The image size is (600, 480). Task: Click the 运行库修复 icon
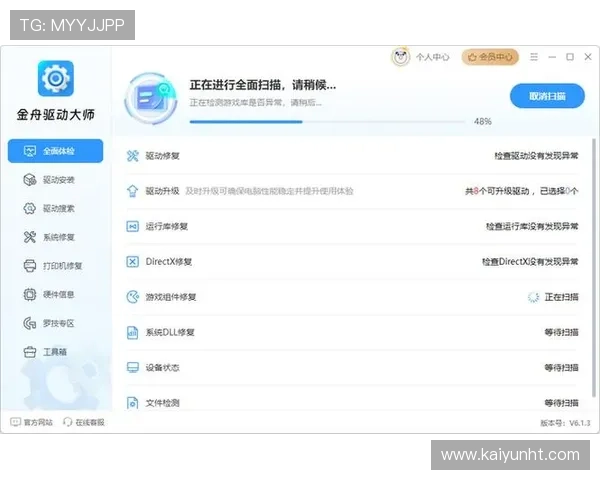(132, 226)
